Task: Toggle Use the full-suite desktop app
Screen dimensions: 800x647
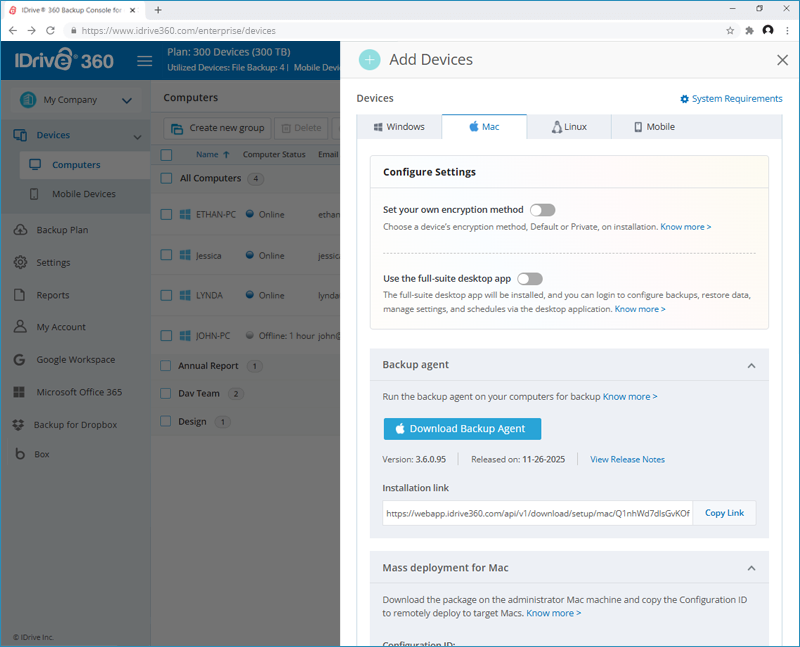Action: point(529,279)
